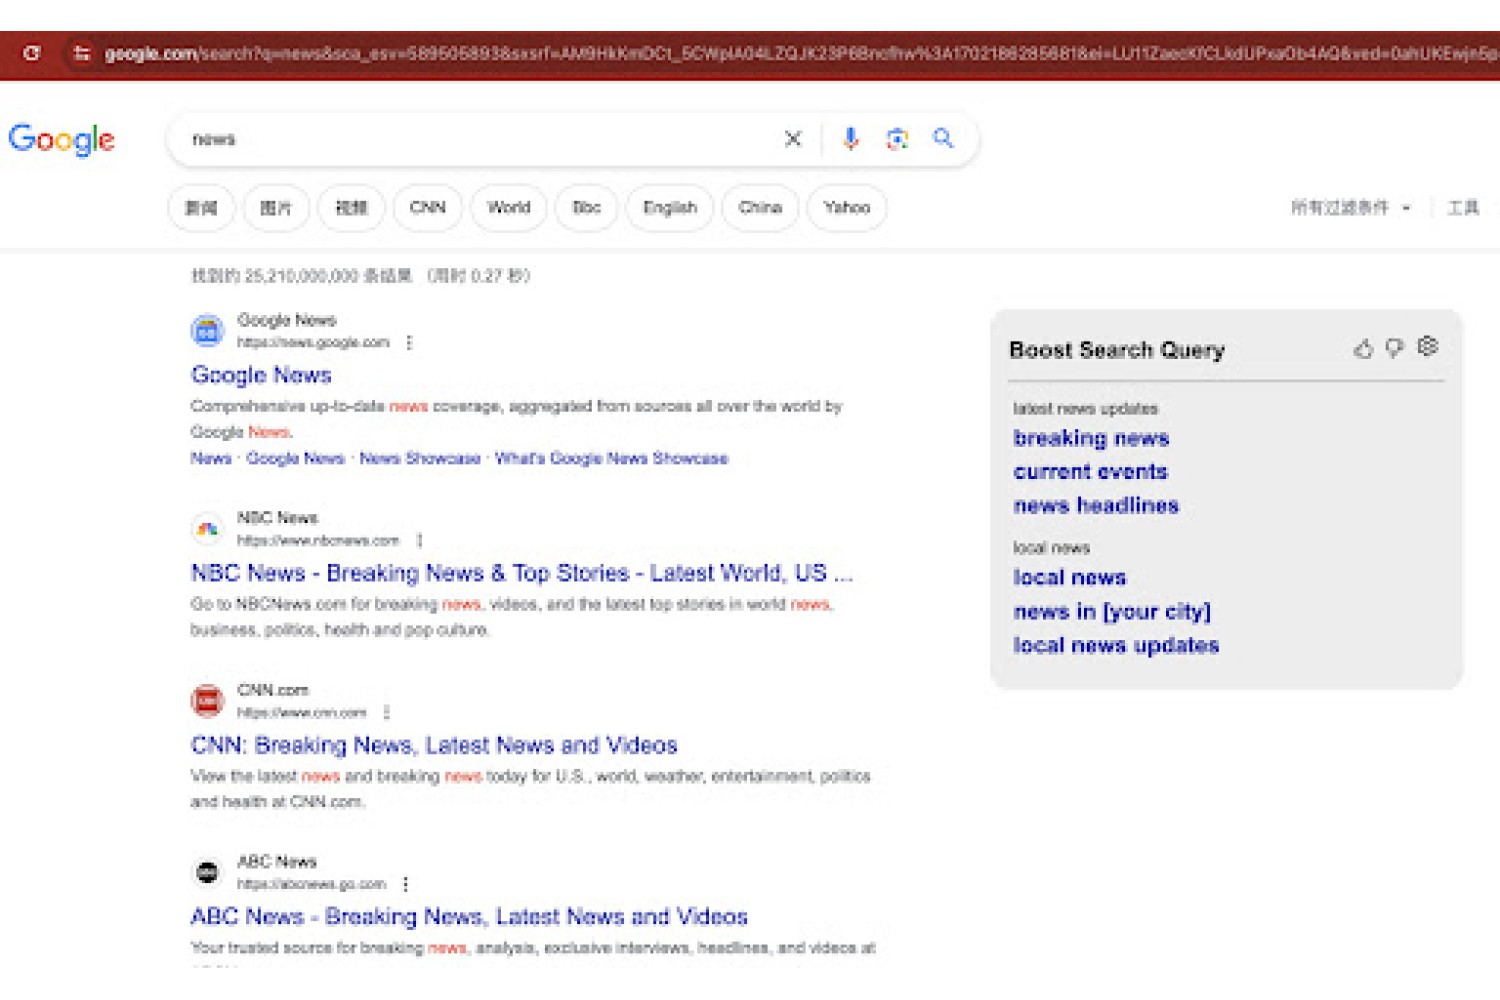Apply the CNN filter chip
The height and width of the screenshot is (1000, 1500).
[x=428, y=208]
